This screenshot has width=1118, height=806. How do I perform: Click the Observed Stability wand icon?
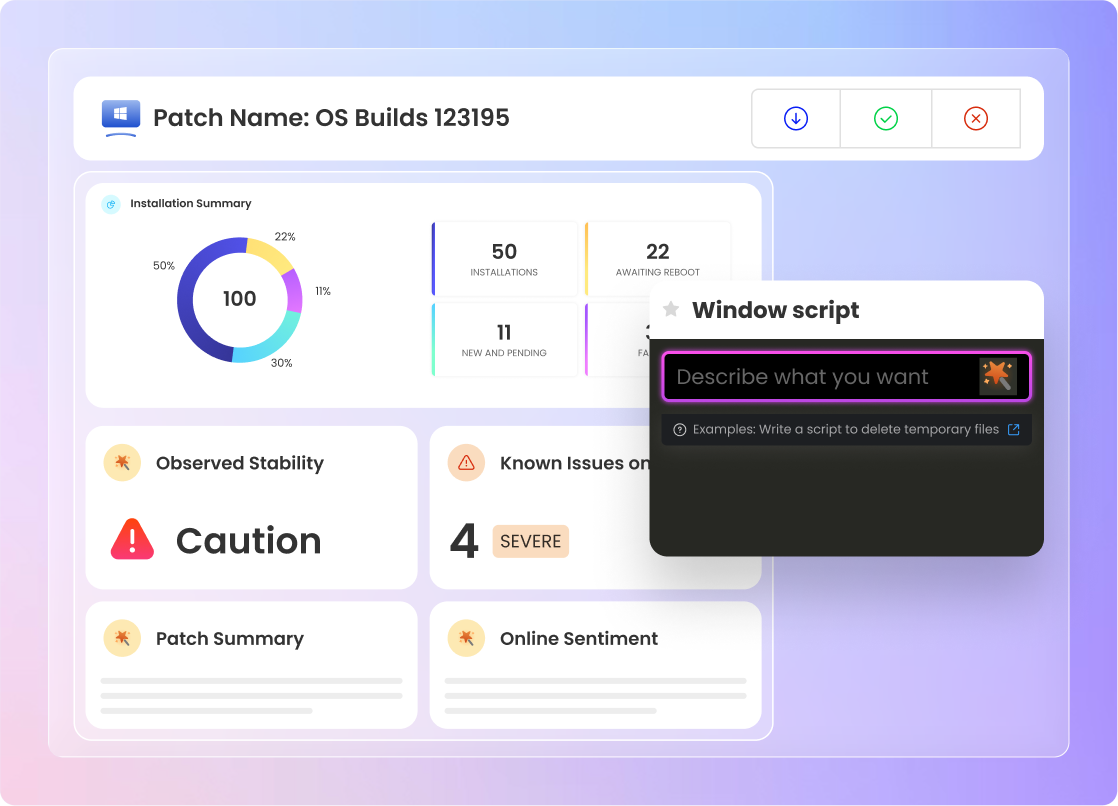[122, 463]
